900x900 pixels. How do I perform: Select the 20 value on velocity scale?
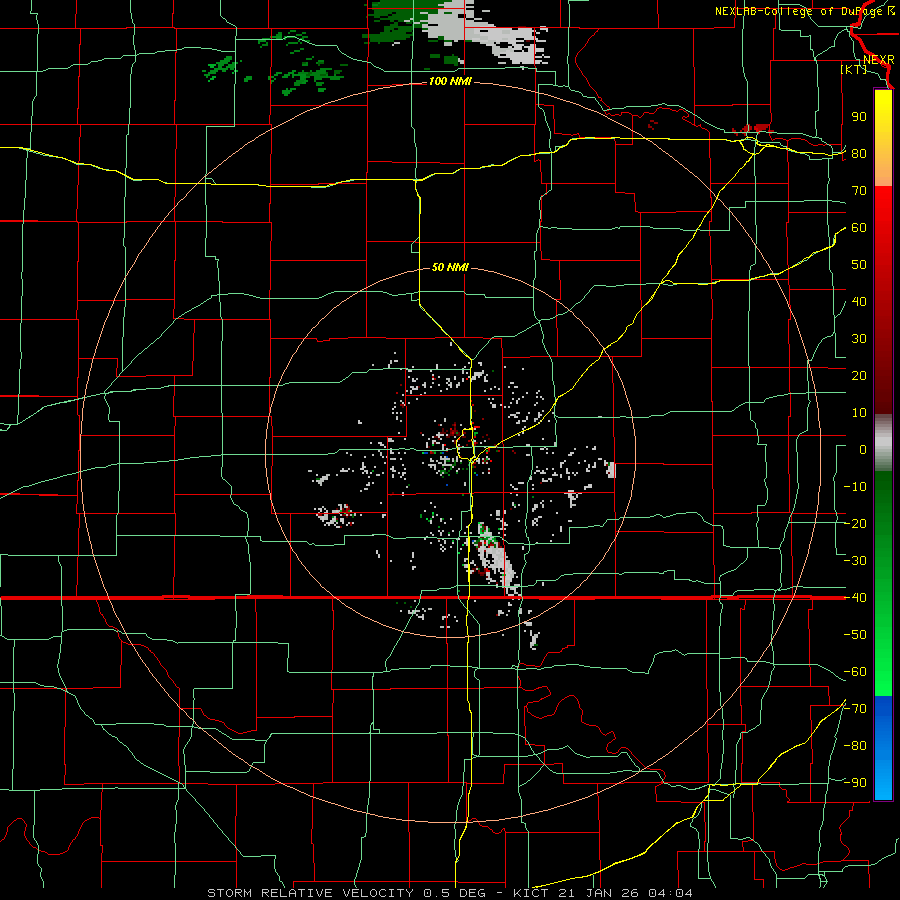[859, 376]
